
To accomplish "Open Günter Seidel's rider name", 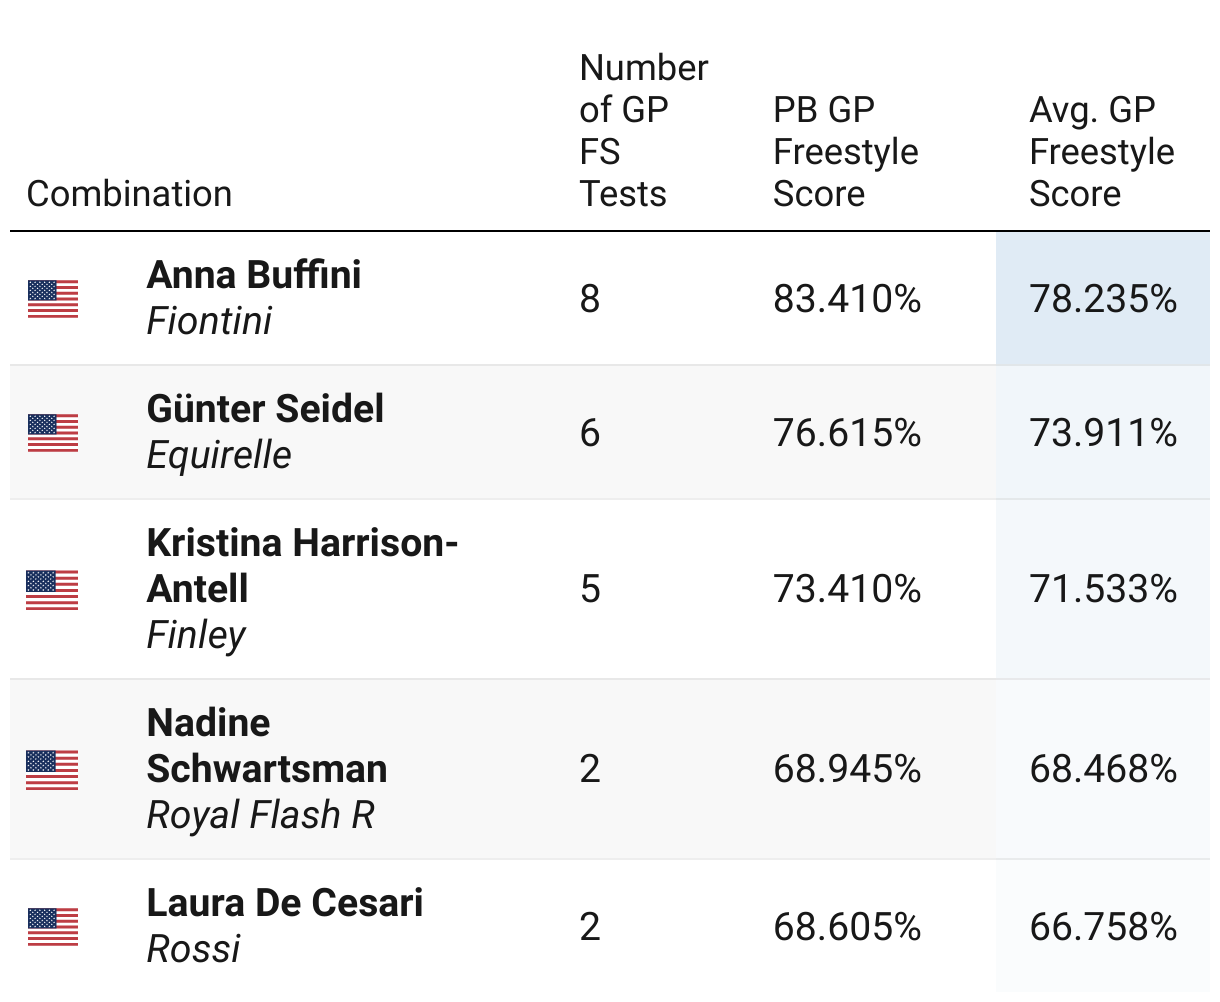I will [265, 409].
